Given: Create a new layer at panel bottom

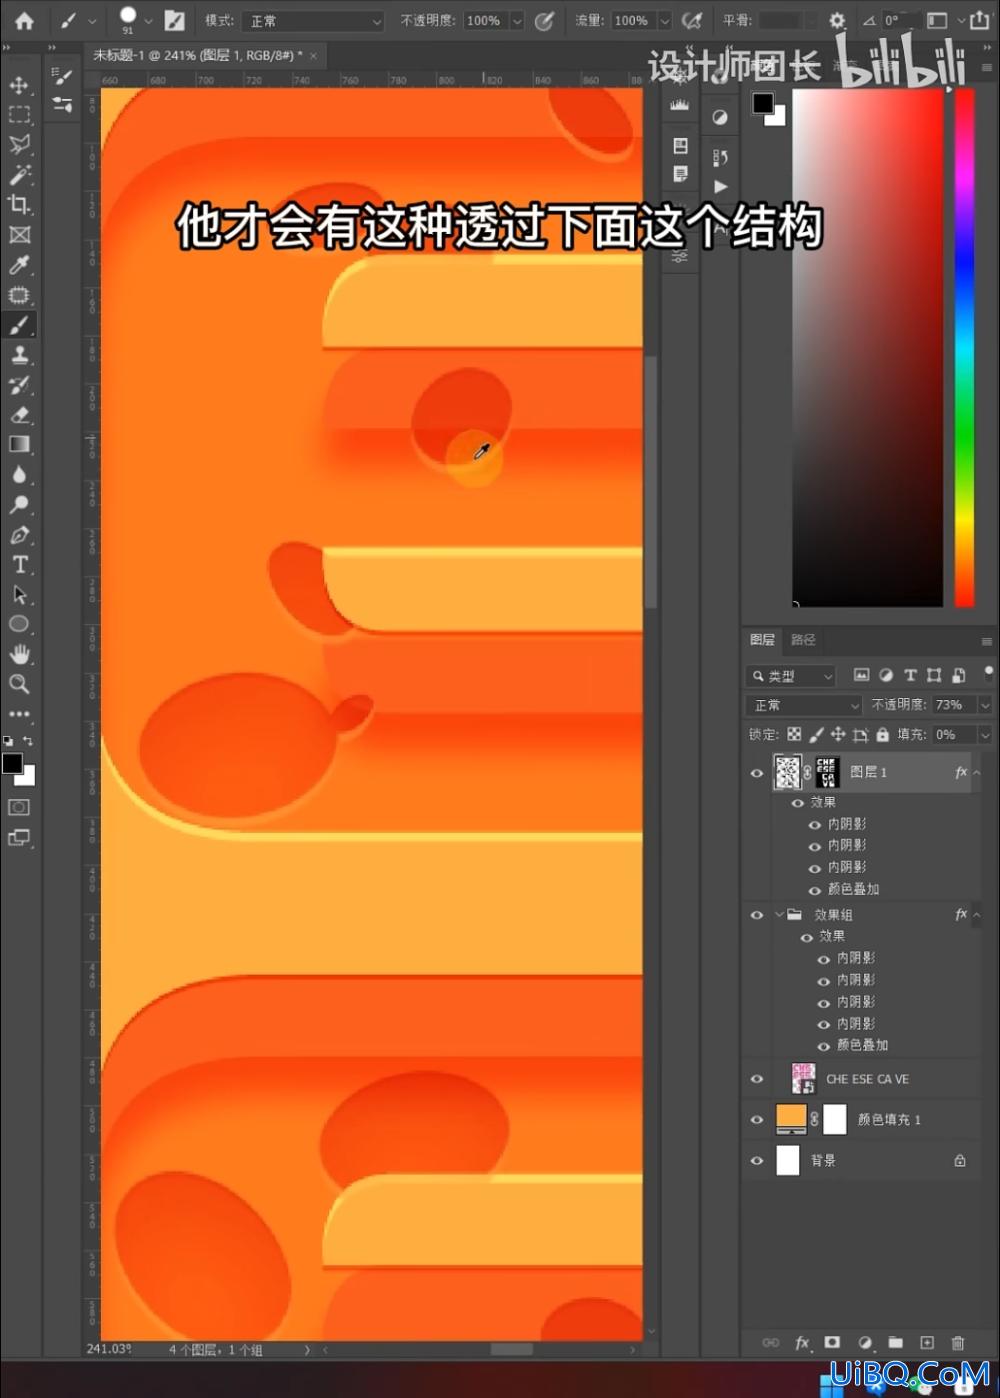Looking at the screenshot, I should (x=927, y=1342).
